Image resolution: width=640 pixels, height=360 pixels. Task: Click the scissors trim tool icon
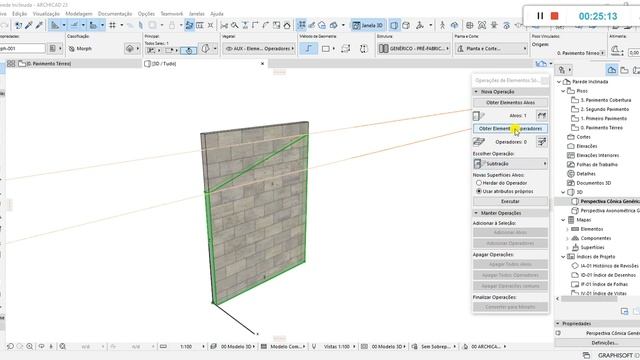(x=224, y=25)
